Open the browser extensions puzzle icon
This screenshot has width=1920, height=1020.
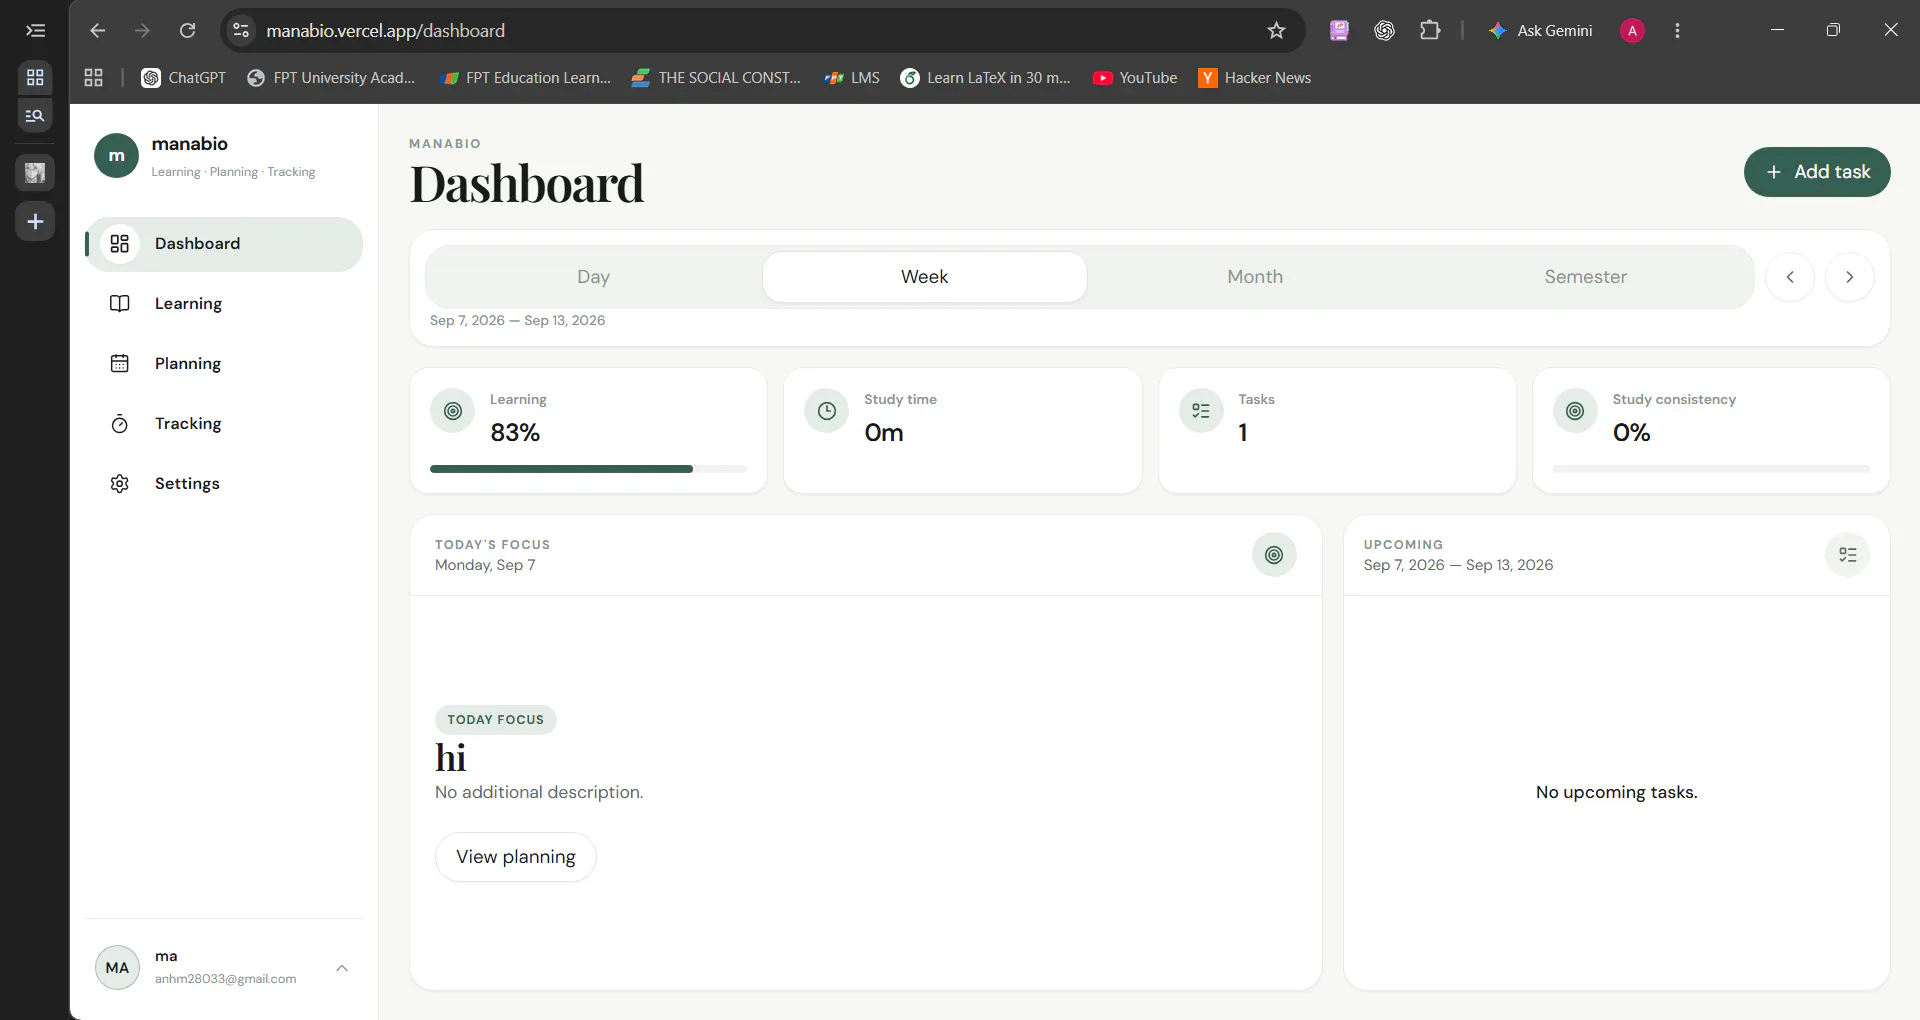tap(1430, 31)
